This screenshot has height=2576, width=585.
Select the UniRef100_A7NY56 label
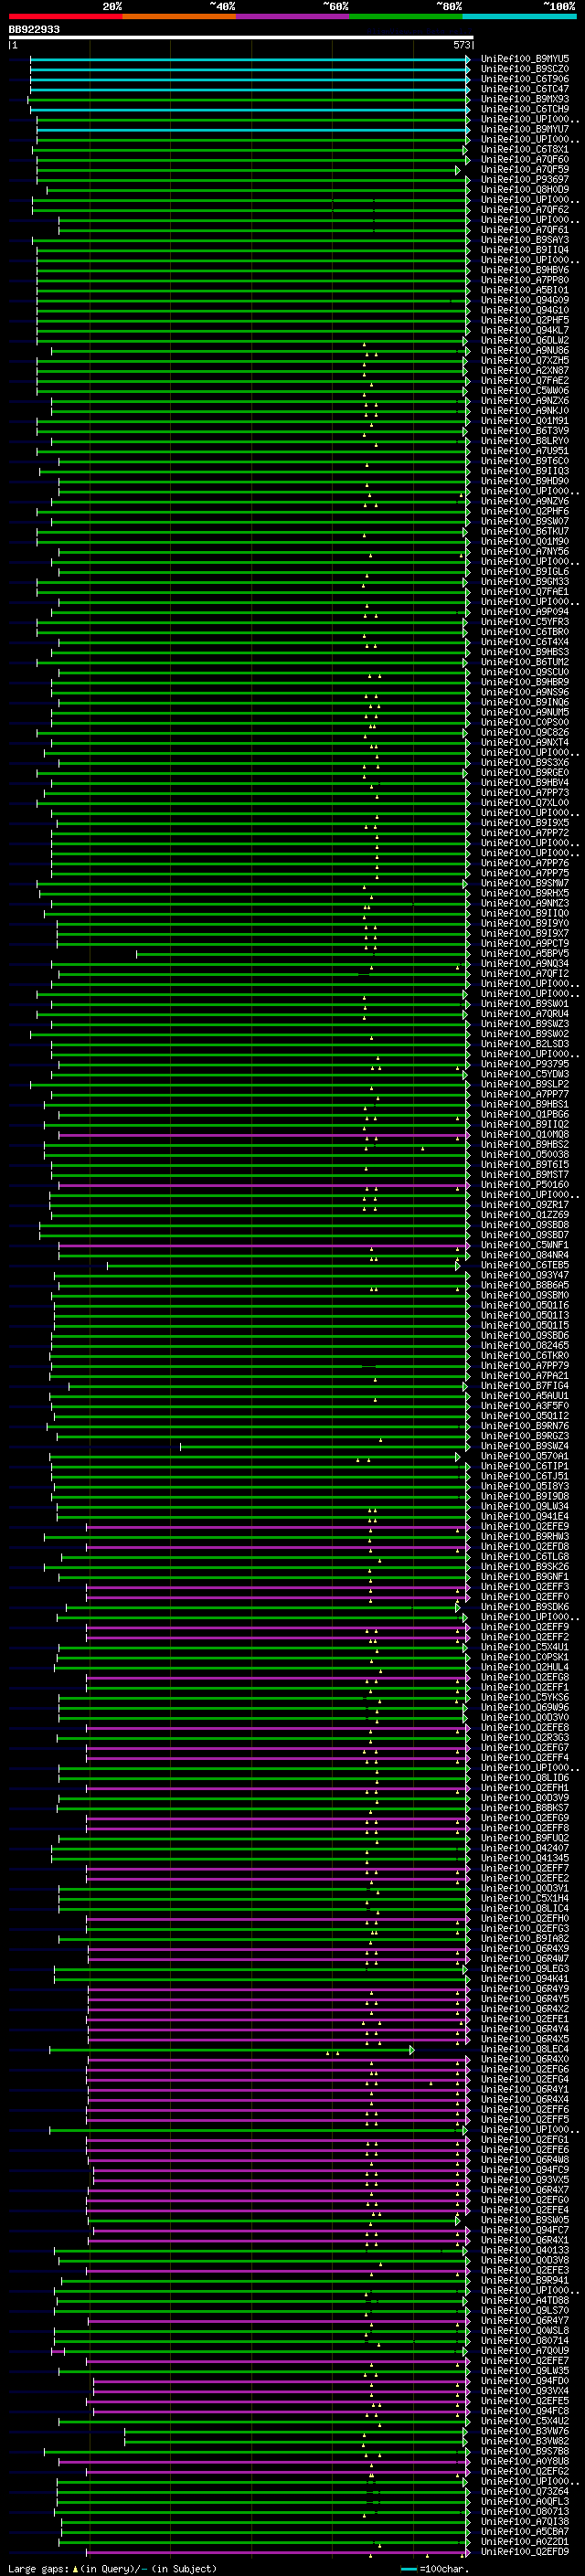point(525,551)
